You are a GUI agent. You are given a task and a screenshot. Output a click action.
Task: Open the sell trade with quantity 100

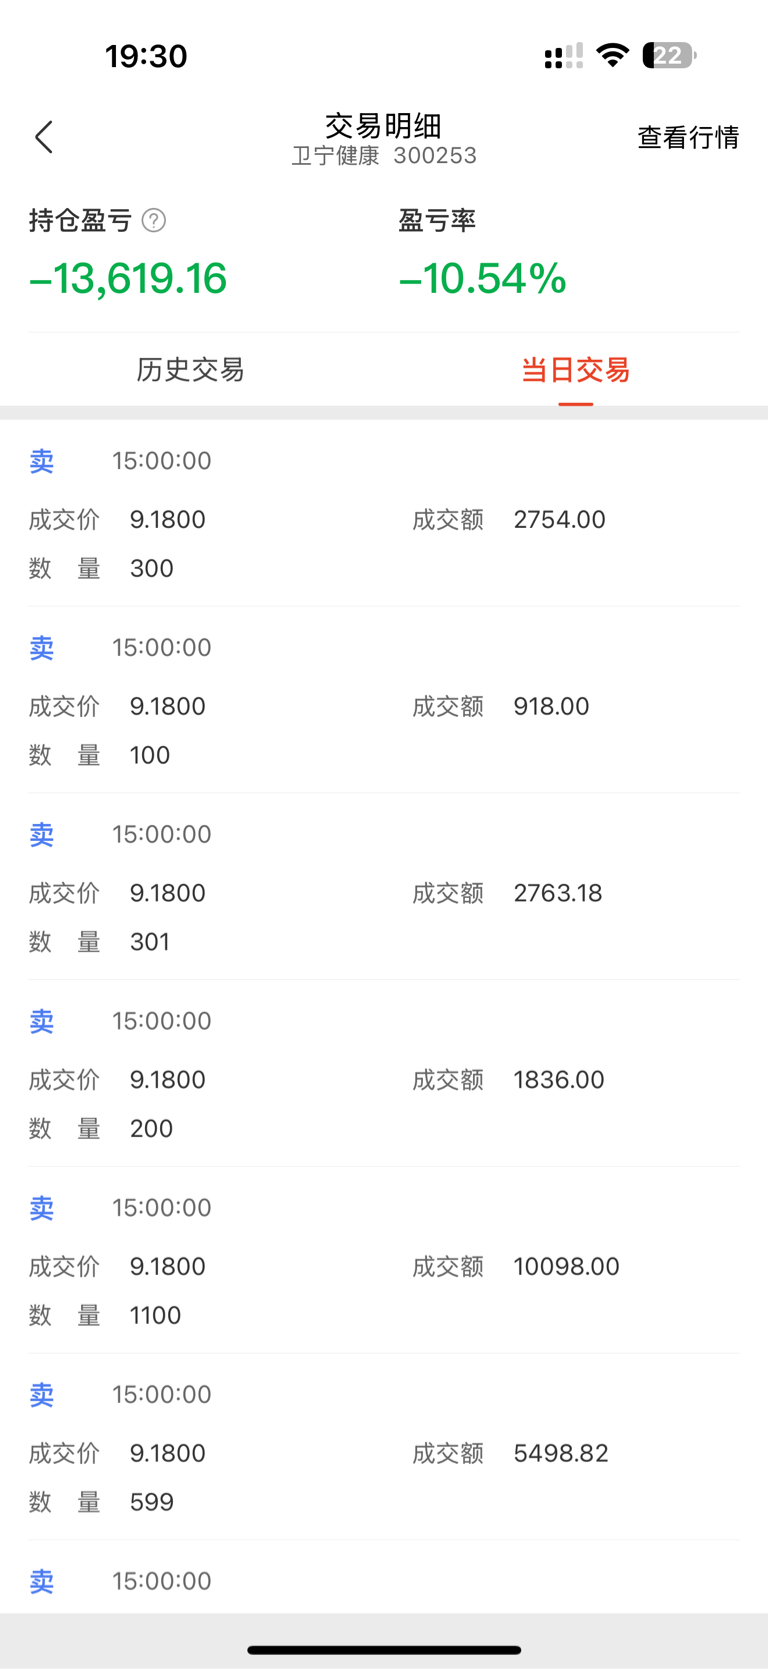pos(384,705)
